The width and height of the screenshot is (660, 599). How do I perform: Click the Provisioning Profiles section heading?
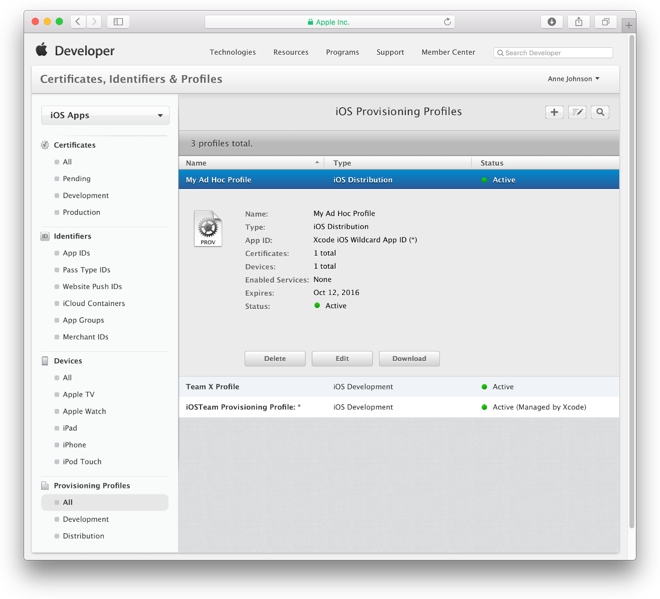pos(92,485)
